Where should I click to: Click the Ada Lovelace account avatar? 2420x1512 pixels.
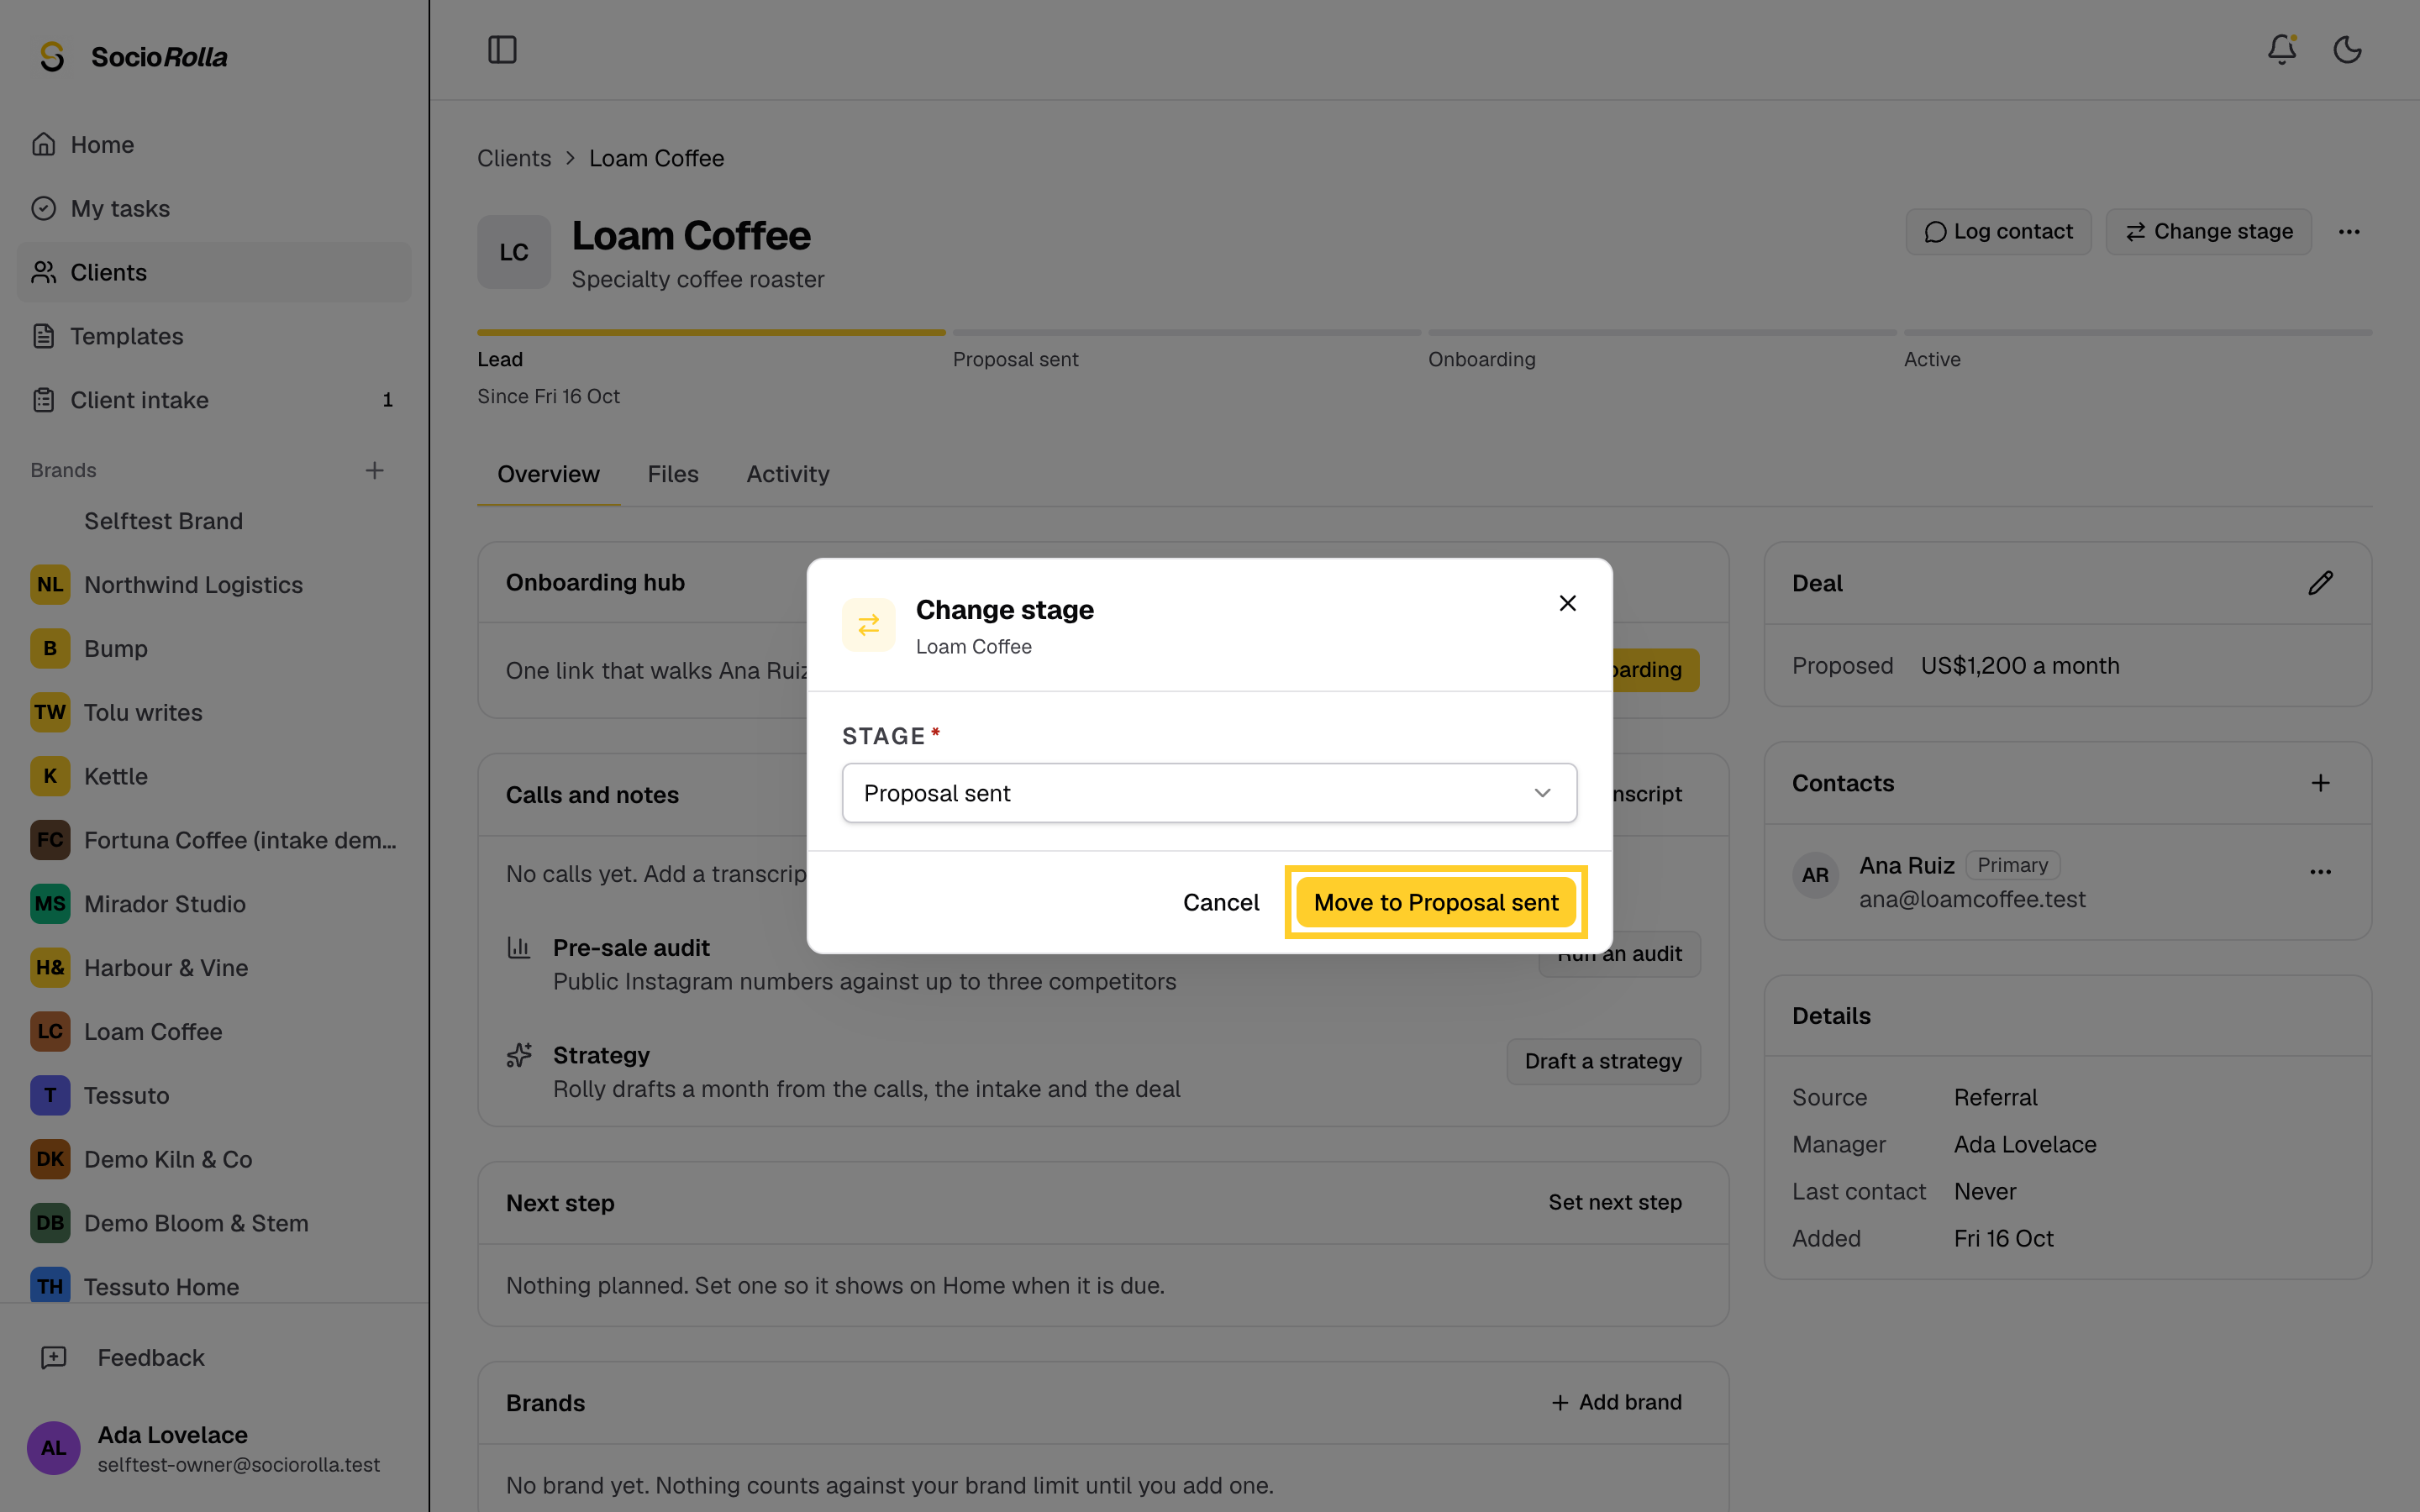tap(53, 1448)
